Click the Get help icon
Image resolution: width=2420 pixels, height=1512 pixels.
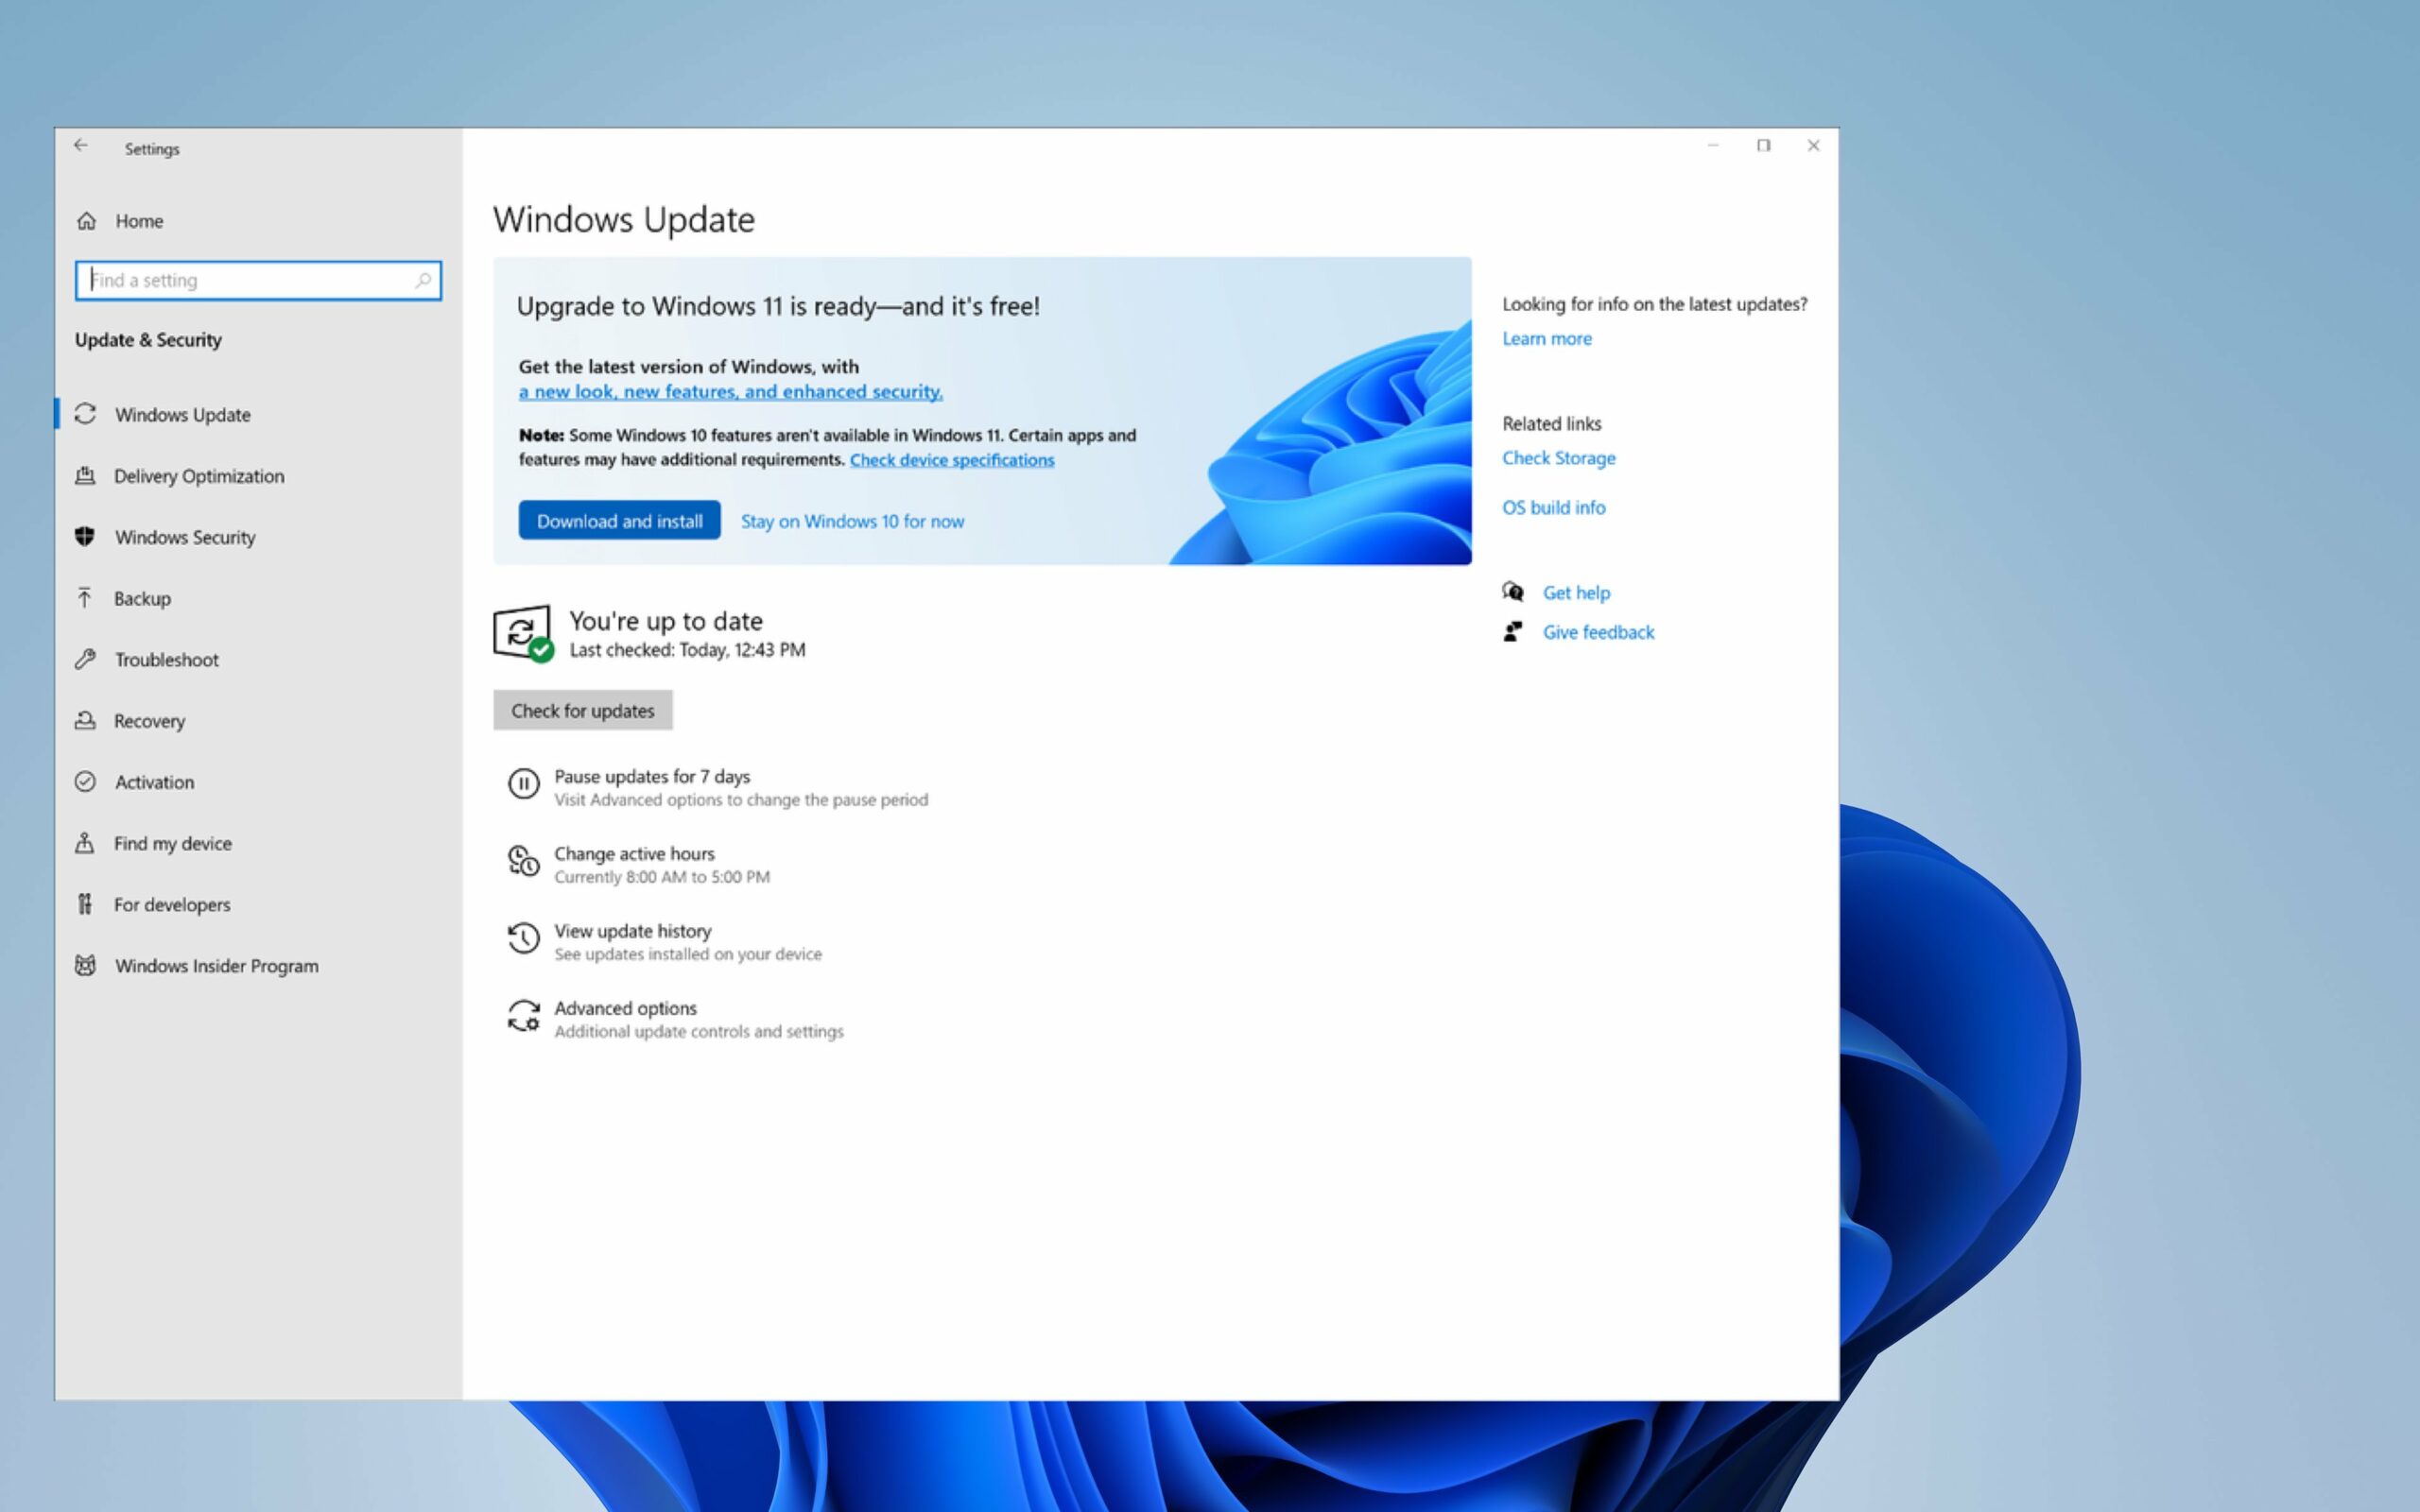pos(1514,591)
